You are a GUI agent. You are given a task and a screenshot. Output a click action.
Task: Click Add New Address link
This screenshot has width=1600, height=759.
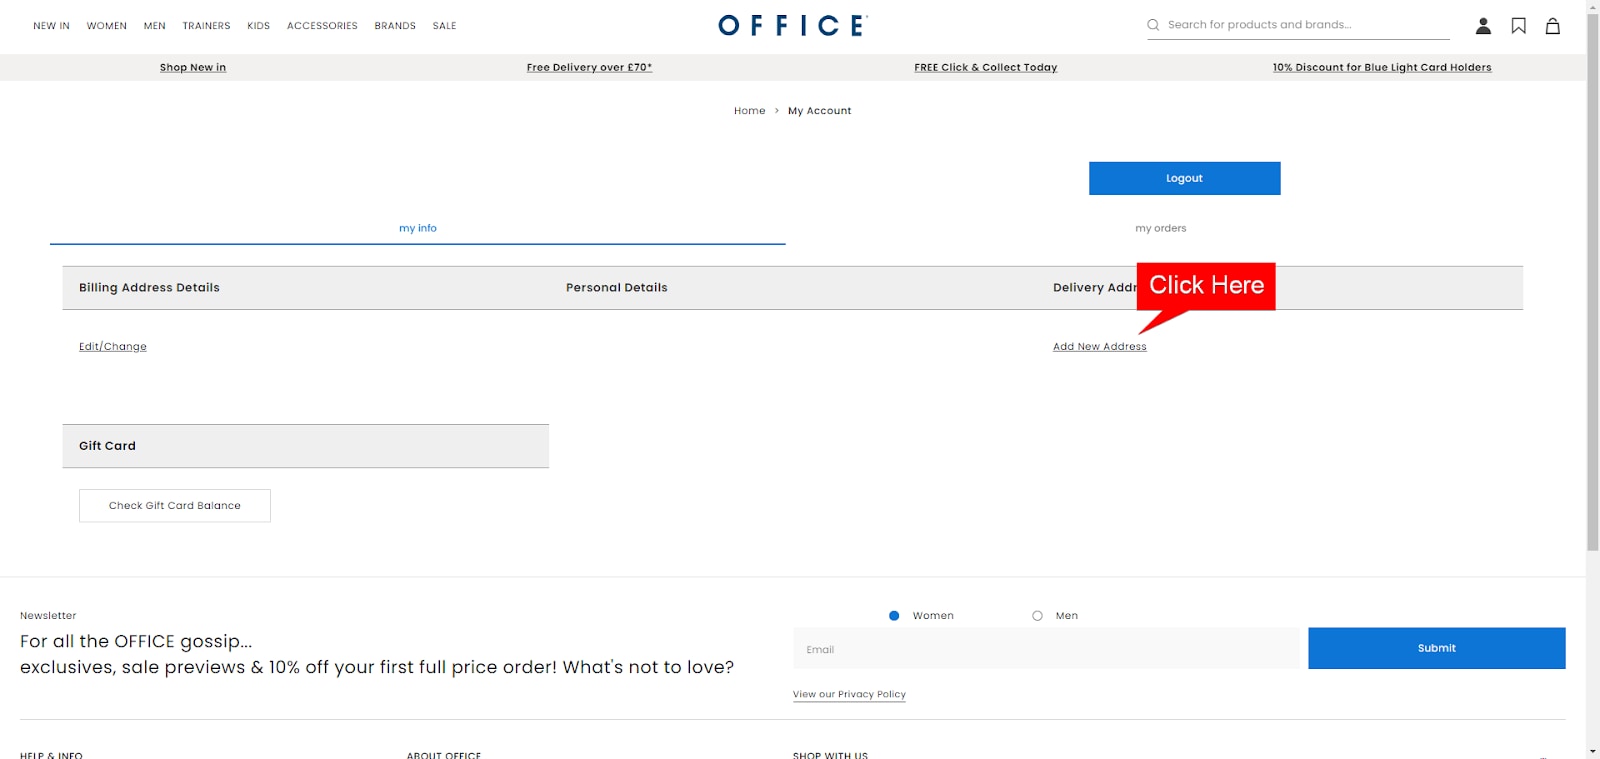coord(1100,347)
